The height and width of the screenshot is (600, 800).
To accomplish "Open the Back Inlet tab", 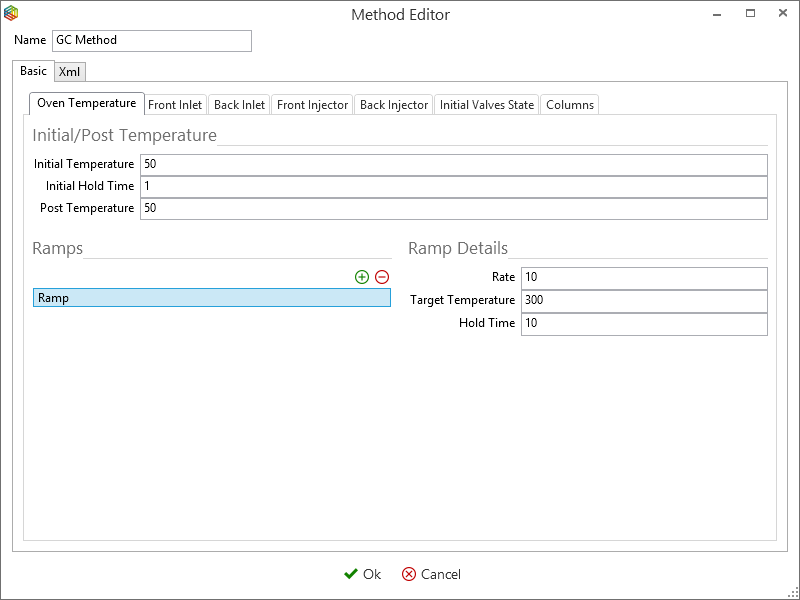I will click(x=239, y=105).
